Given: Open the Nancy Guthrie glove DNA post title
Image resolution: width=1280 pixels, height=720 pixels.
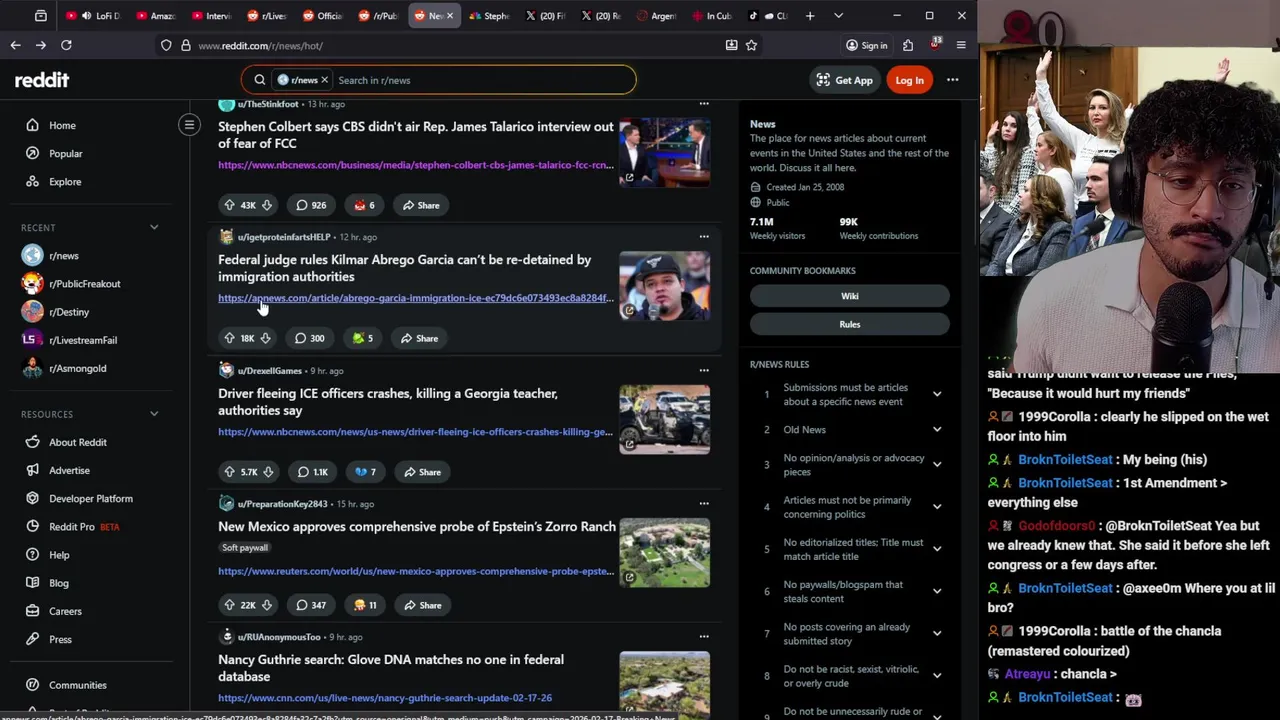Looking at the screenshot, I should click(391, 668).
